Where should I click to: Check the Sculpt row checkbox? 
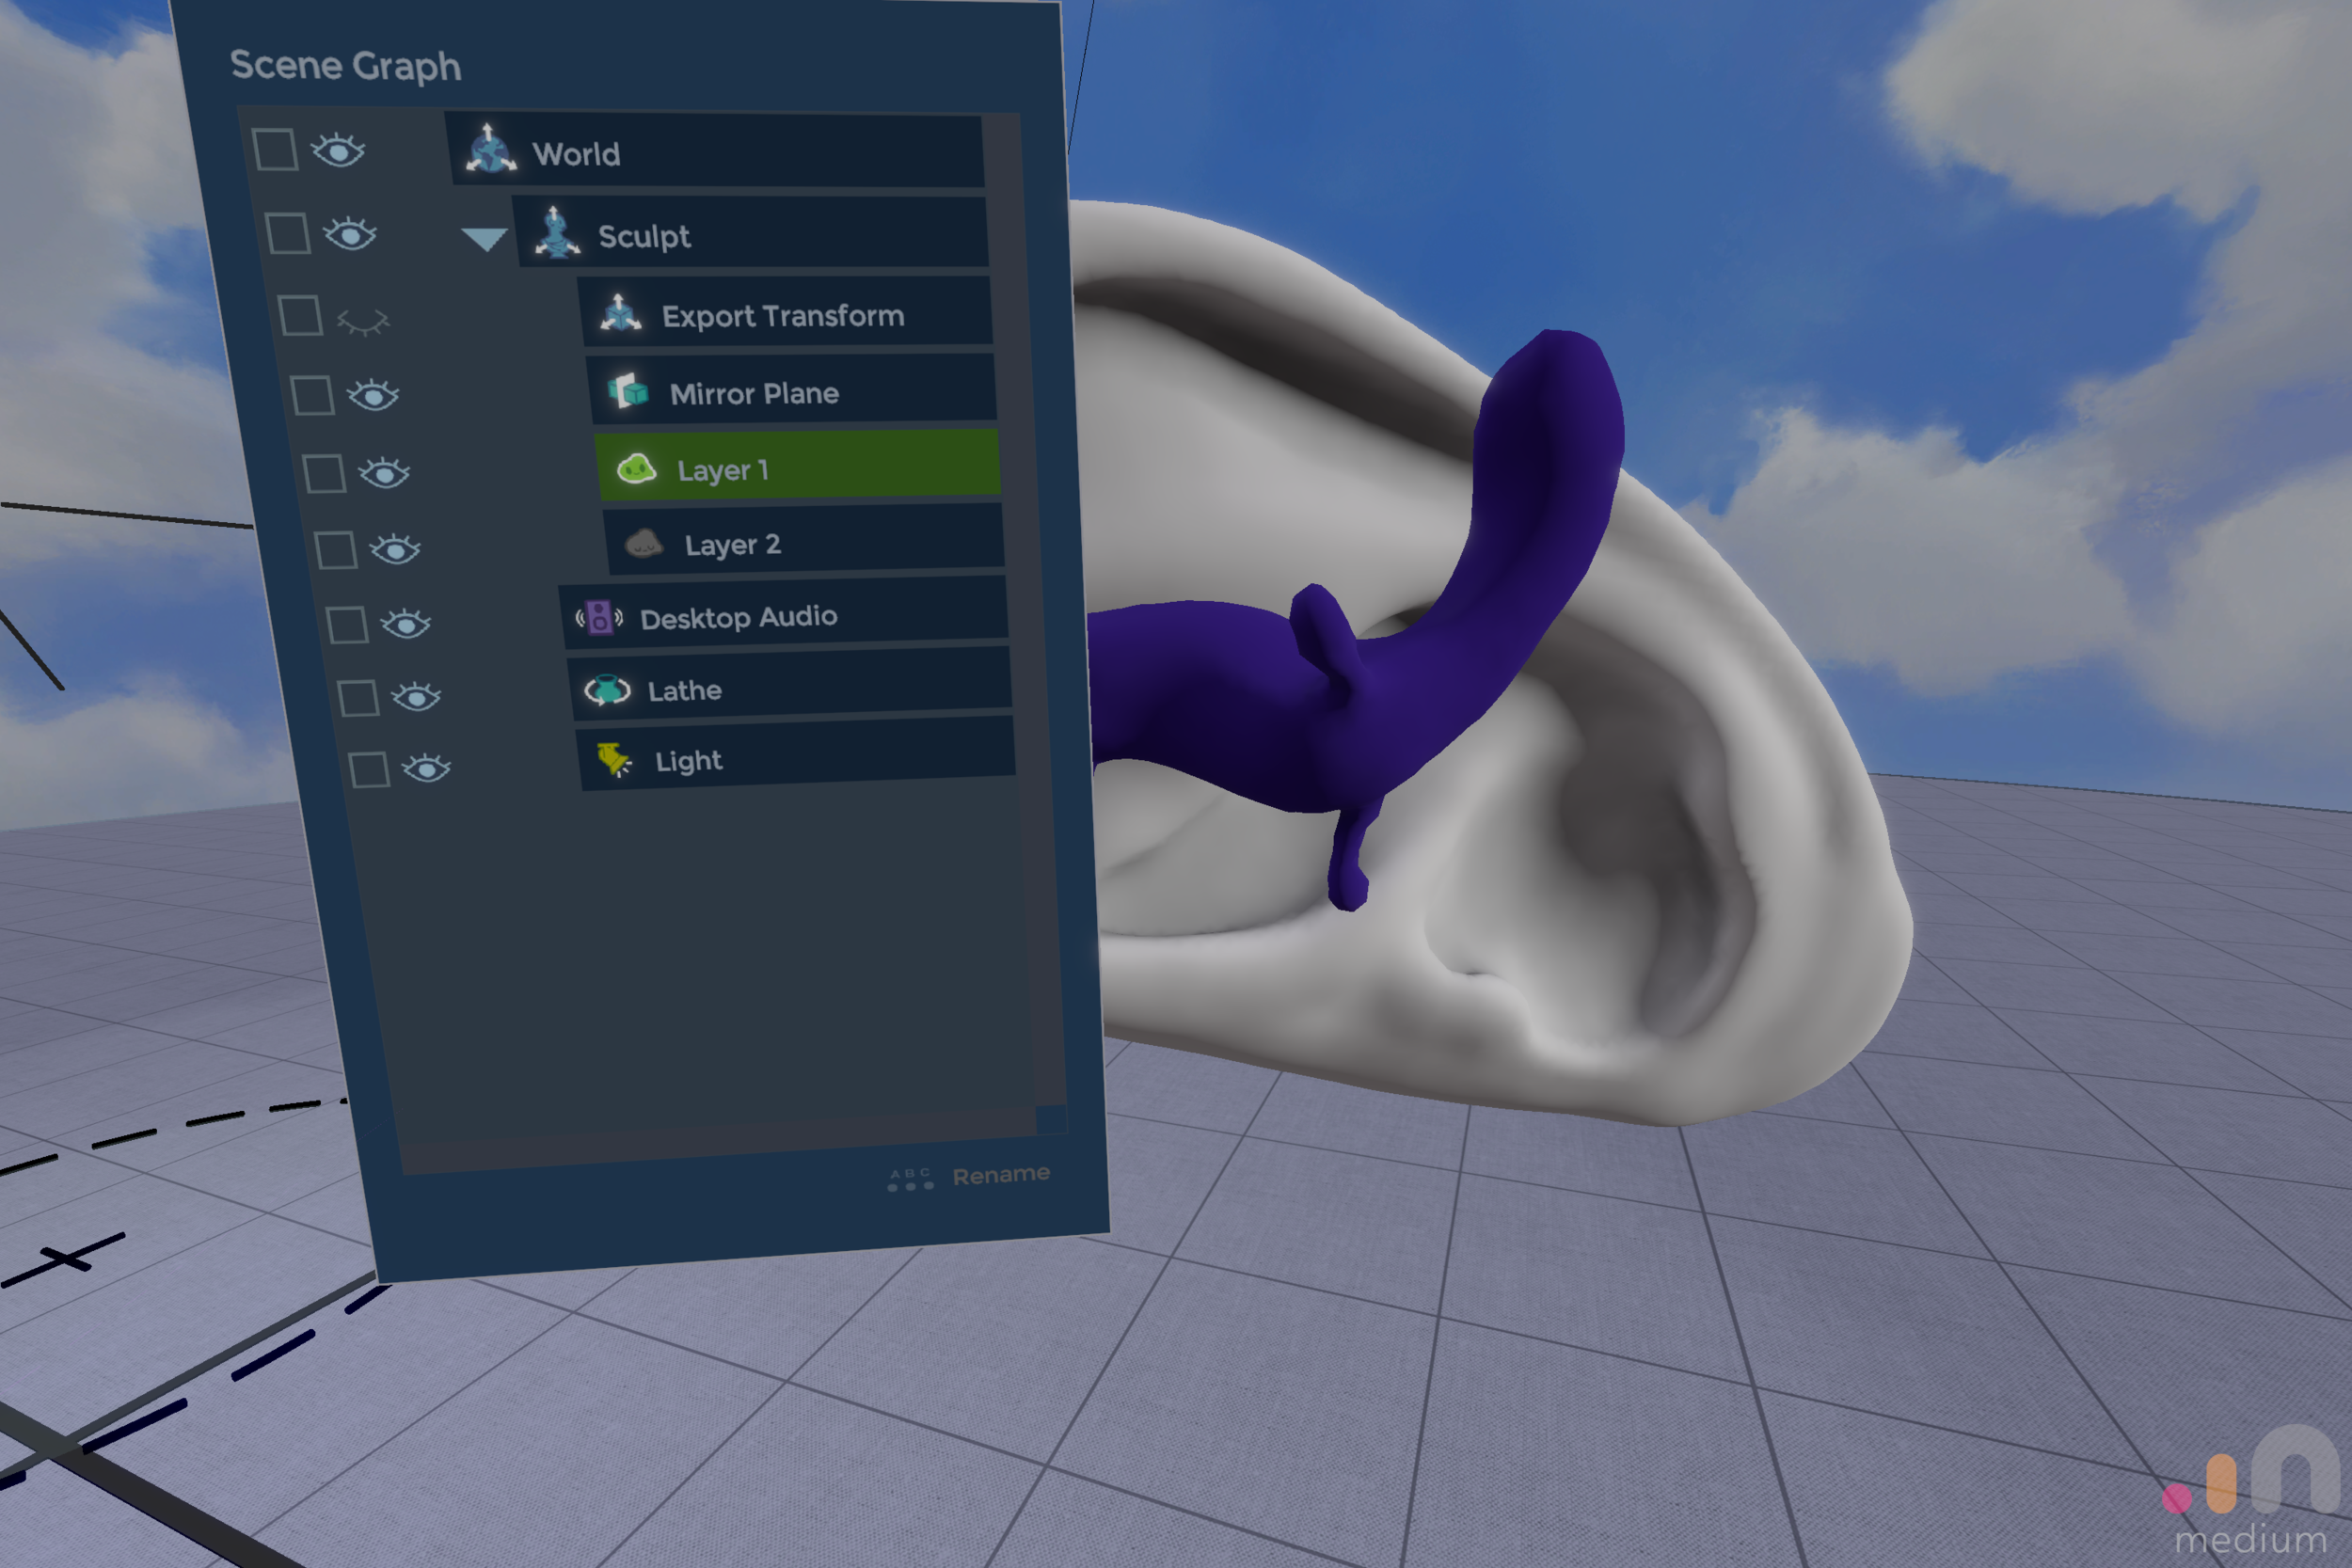point(288,233)
